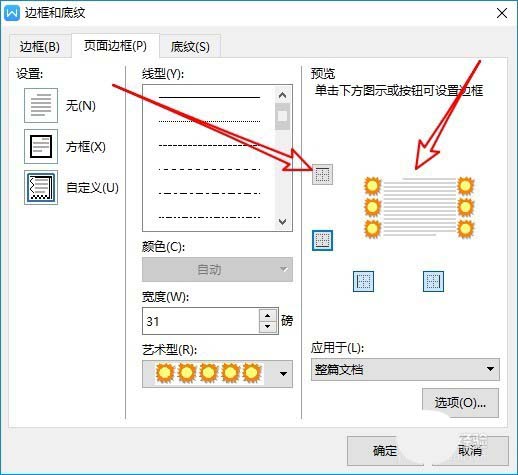Click the 方框(X) label text
This screenshot has height=475, width=518.
(x=86, y=147)
